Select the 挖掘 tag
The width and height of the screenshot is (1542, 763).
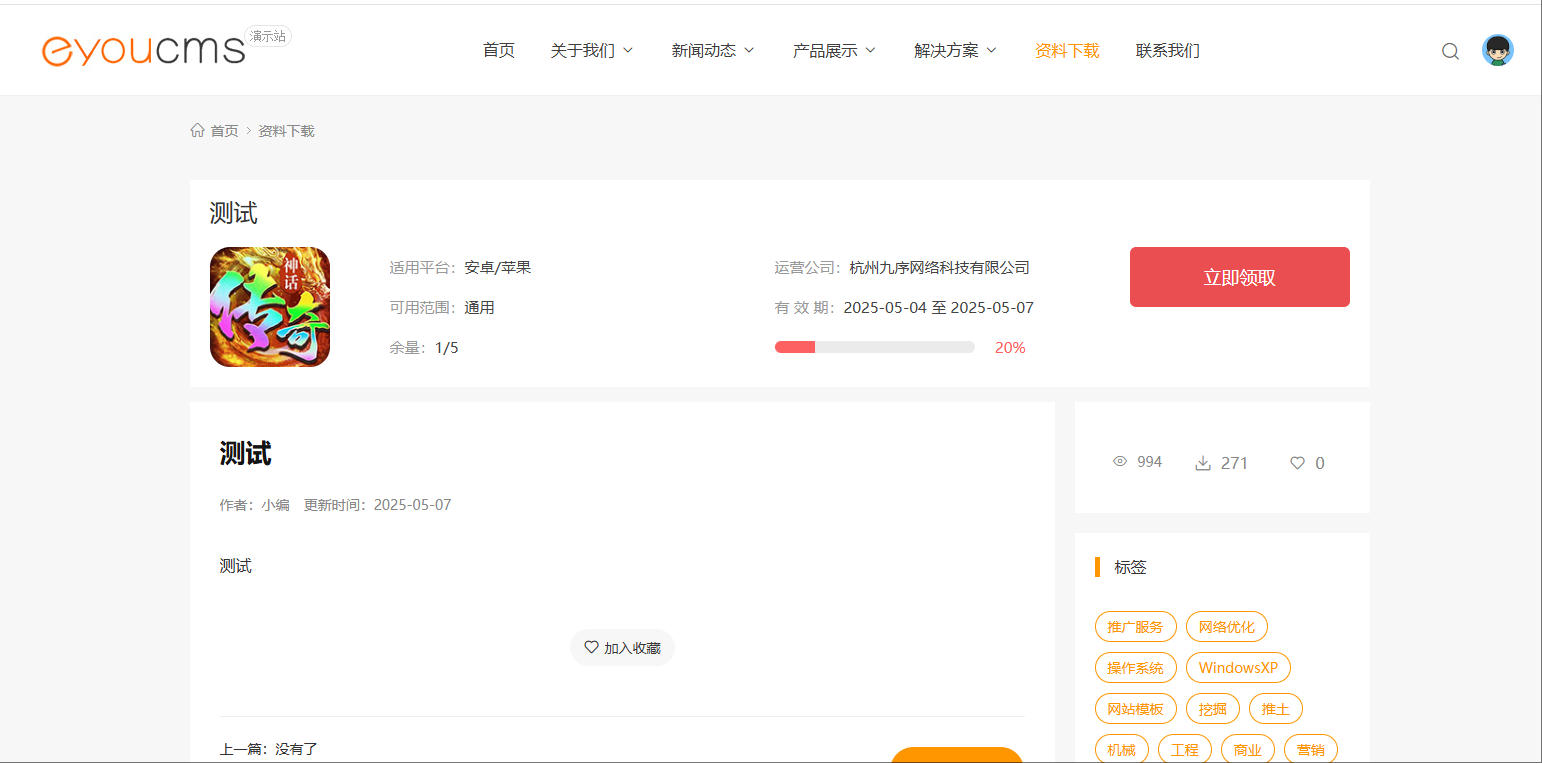coord(1212,709)
